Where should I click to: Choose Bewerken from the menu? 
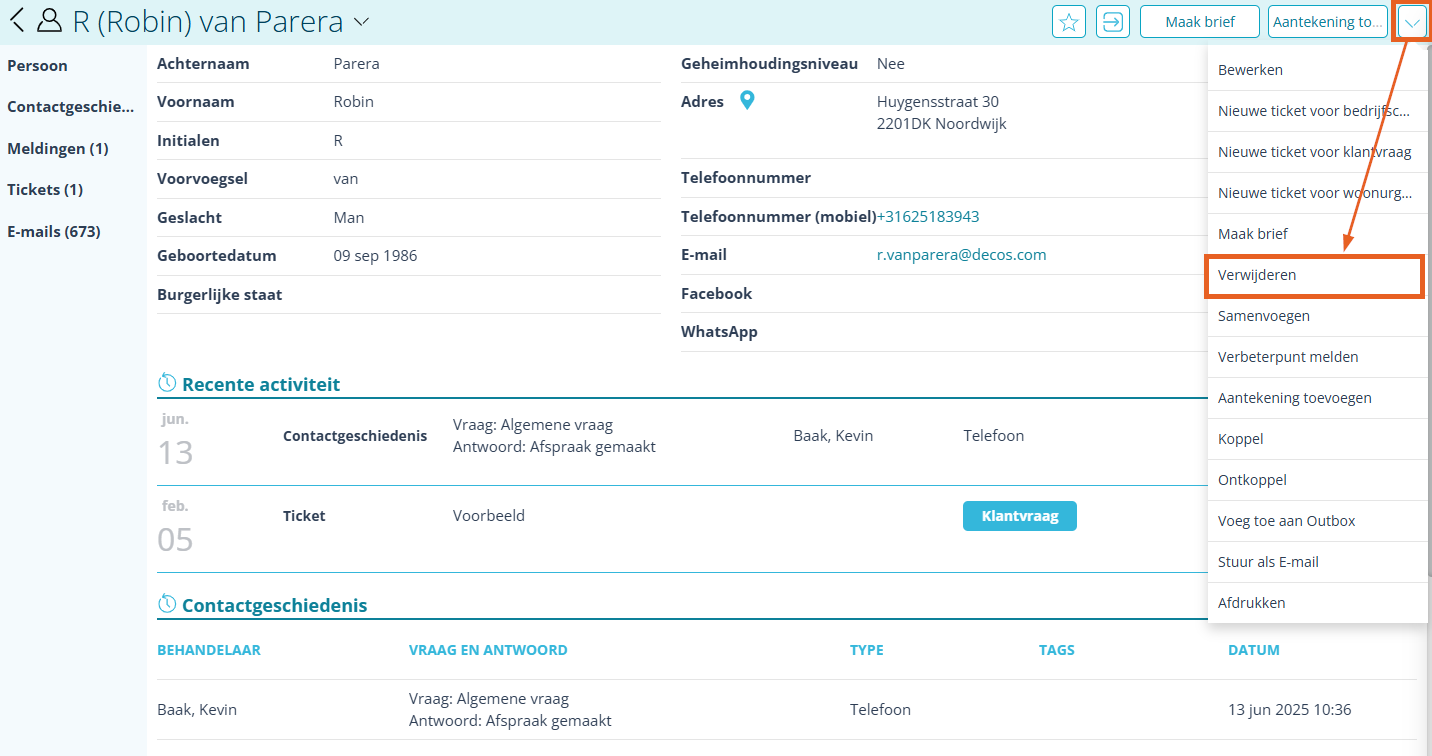pos(1317,70)
